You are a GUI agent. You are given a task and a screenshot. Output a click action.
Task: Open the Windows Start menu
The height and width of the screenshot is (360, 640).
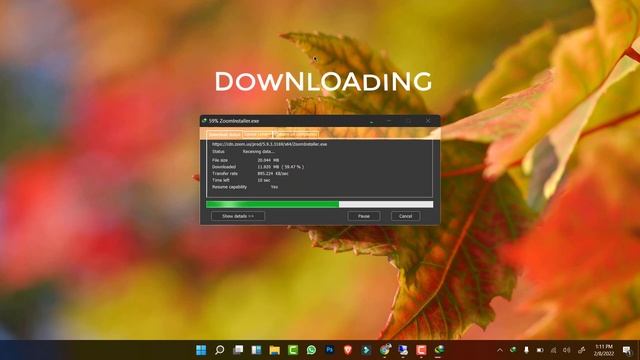[x=201, y=350]
